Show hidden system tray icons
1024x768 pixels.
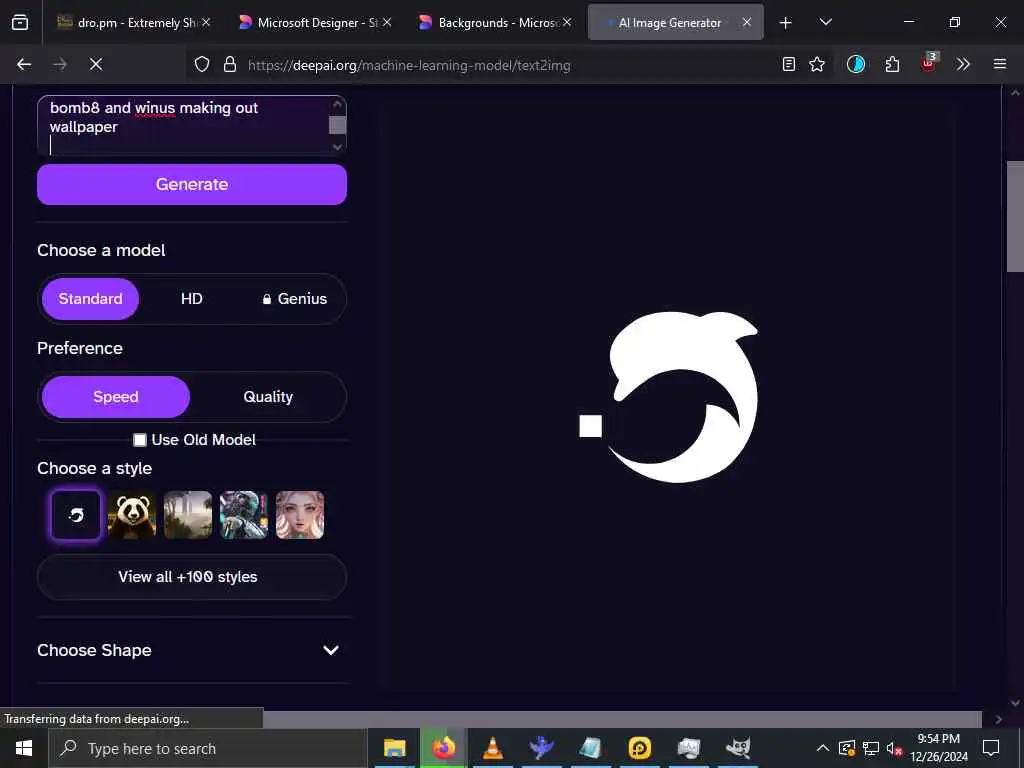tap(823, 748)
